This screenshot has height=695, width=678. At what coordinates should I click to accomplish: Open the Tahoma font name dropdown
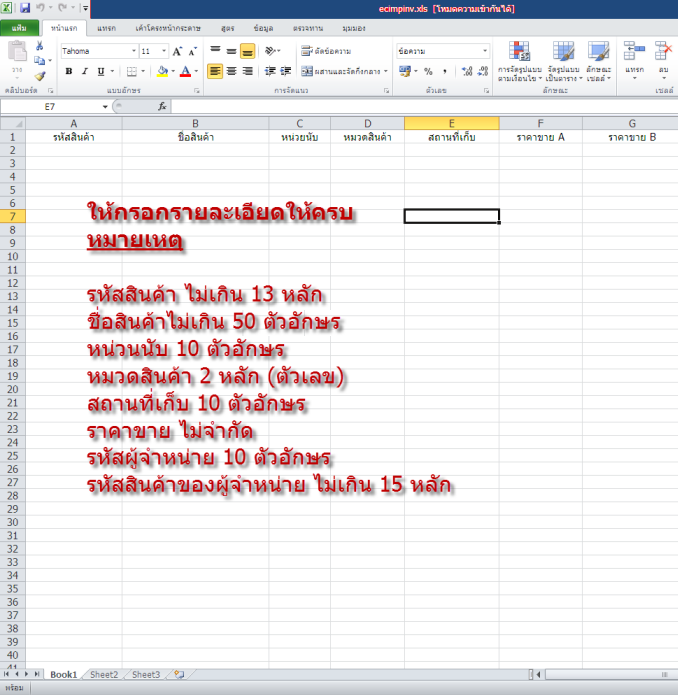[x=134, y=50]
